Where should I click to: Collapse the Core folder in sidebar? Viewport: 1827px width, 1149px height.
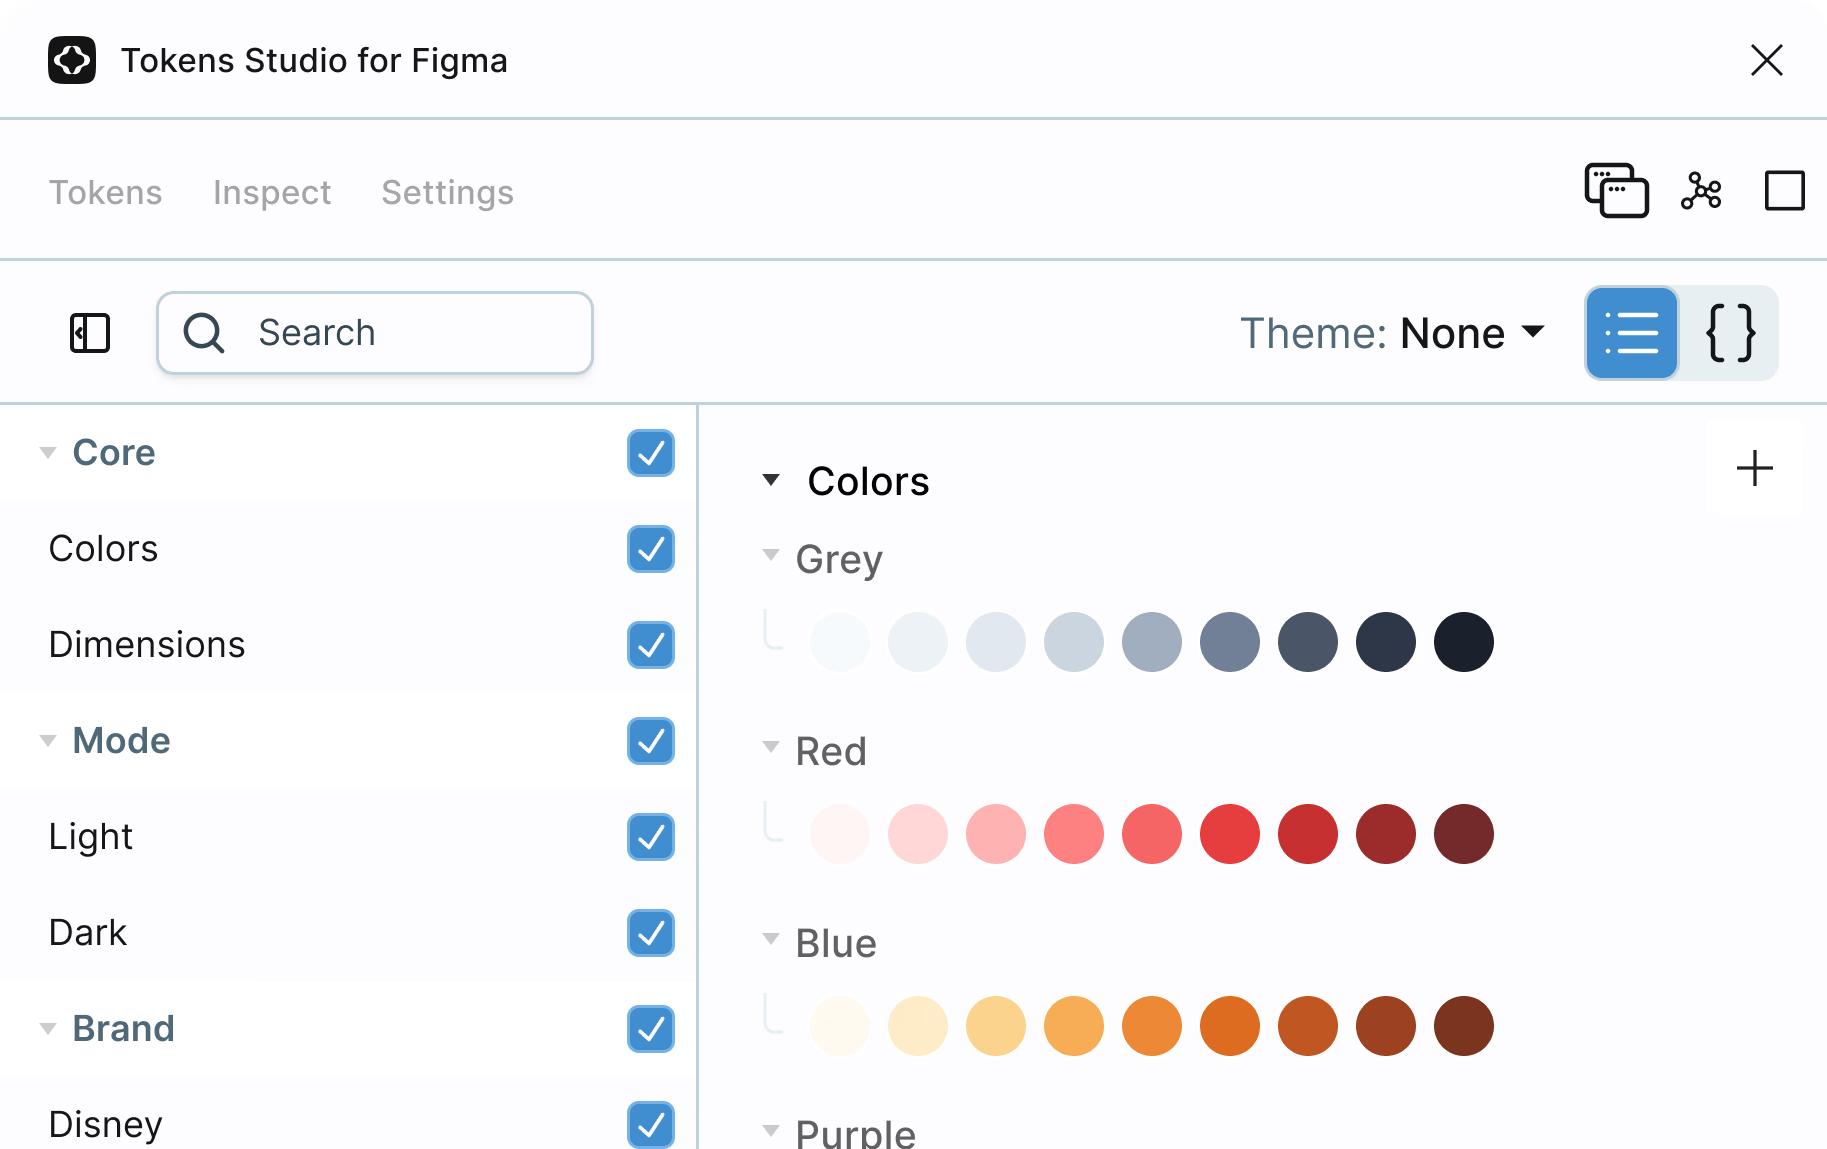point(47,453)
